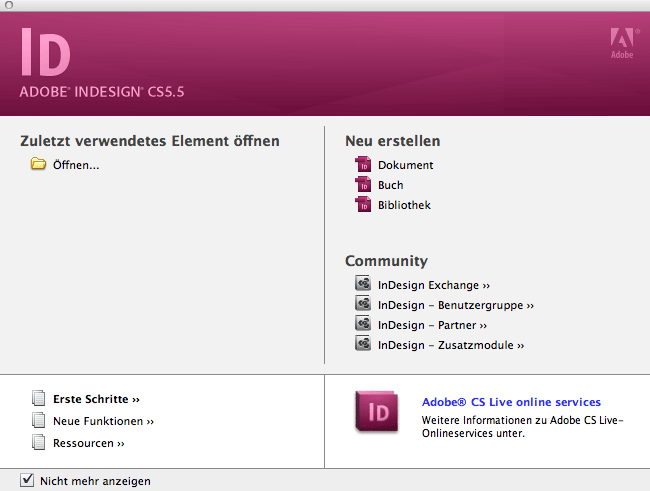Image resolution: width=650 pixels, height=491 pixels.
Task: Follow the Adobe CS Live online services link
Action: (511, 402)
